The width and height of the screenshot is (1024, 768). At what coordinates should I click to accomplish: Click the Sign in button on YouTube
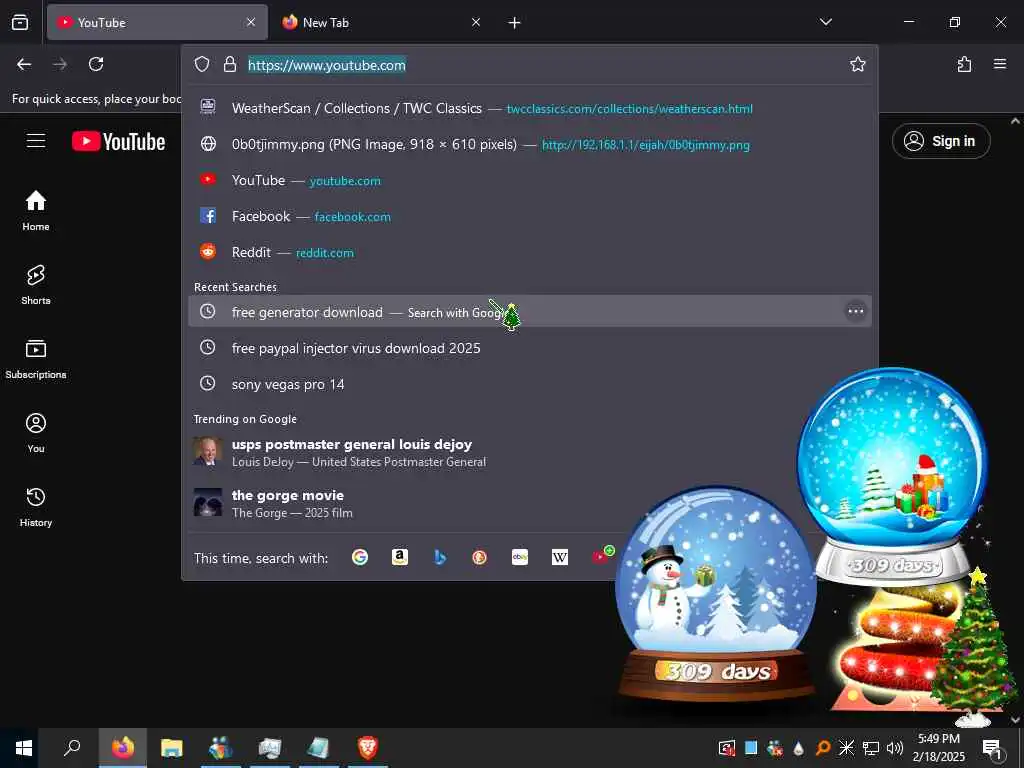coord(941,141)
